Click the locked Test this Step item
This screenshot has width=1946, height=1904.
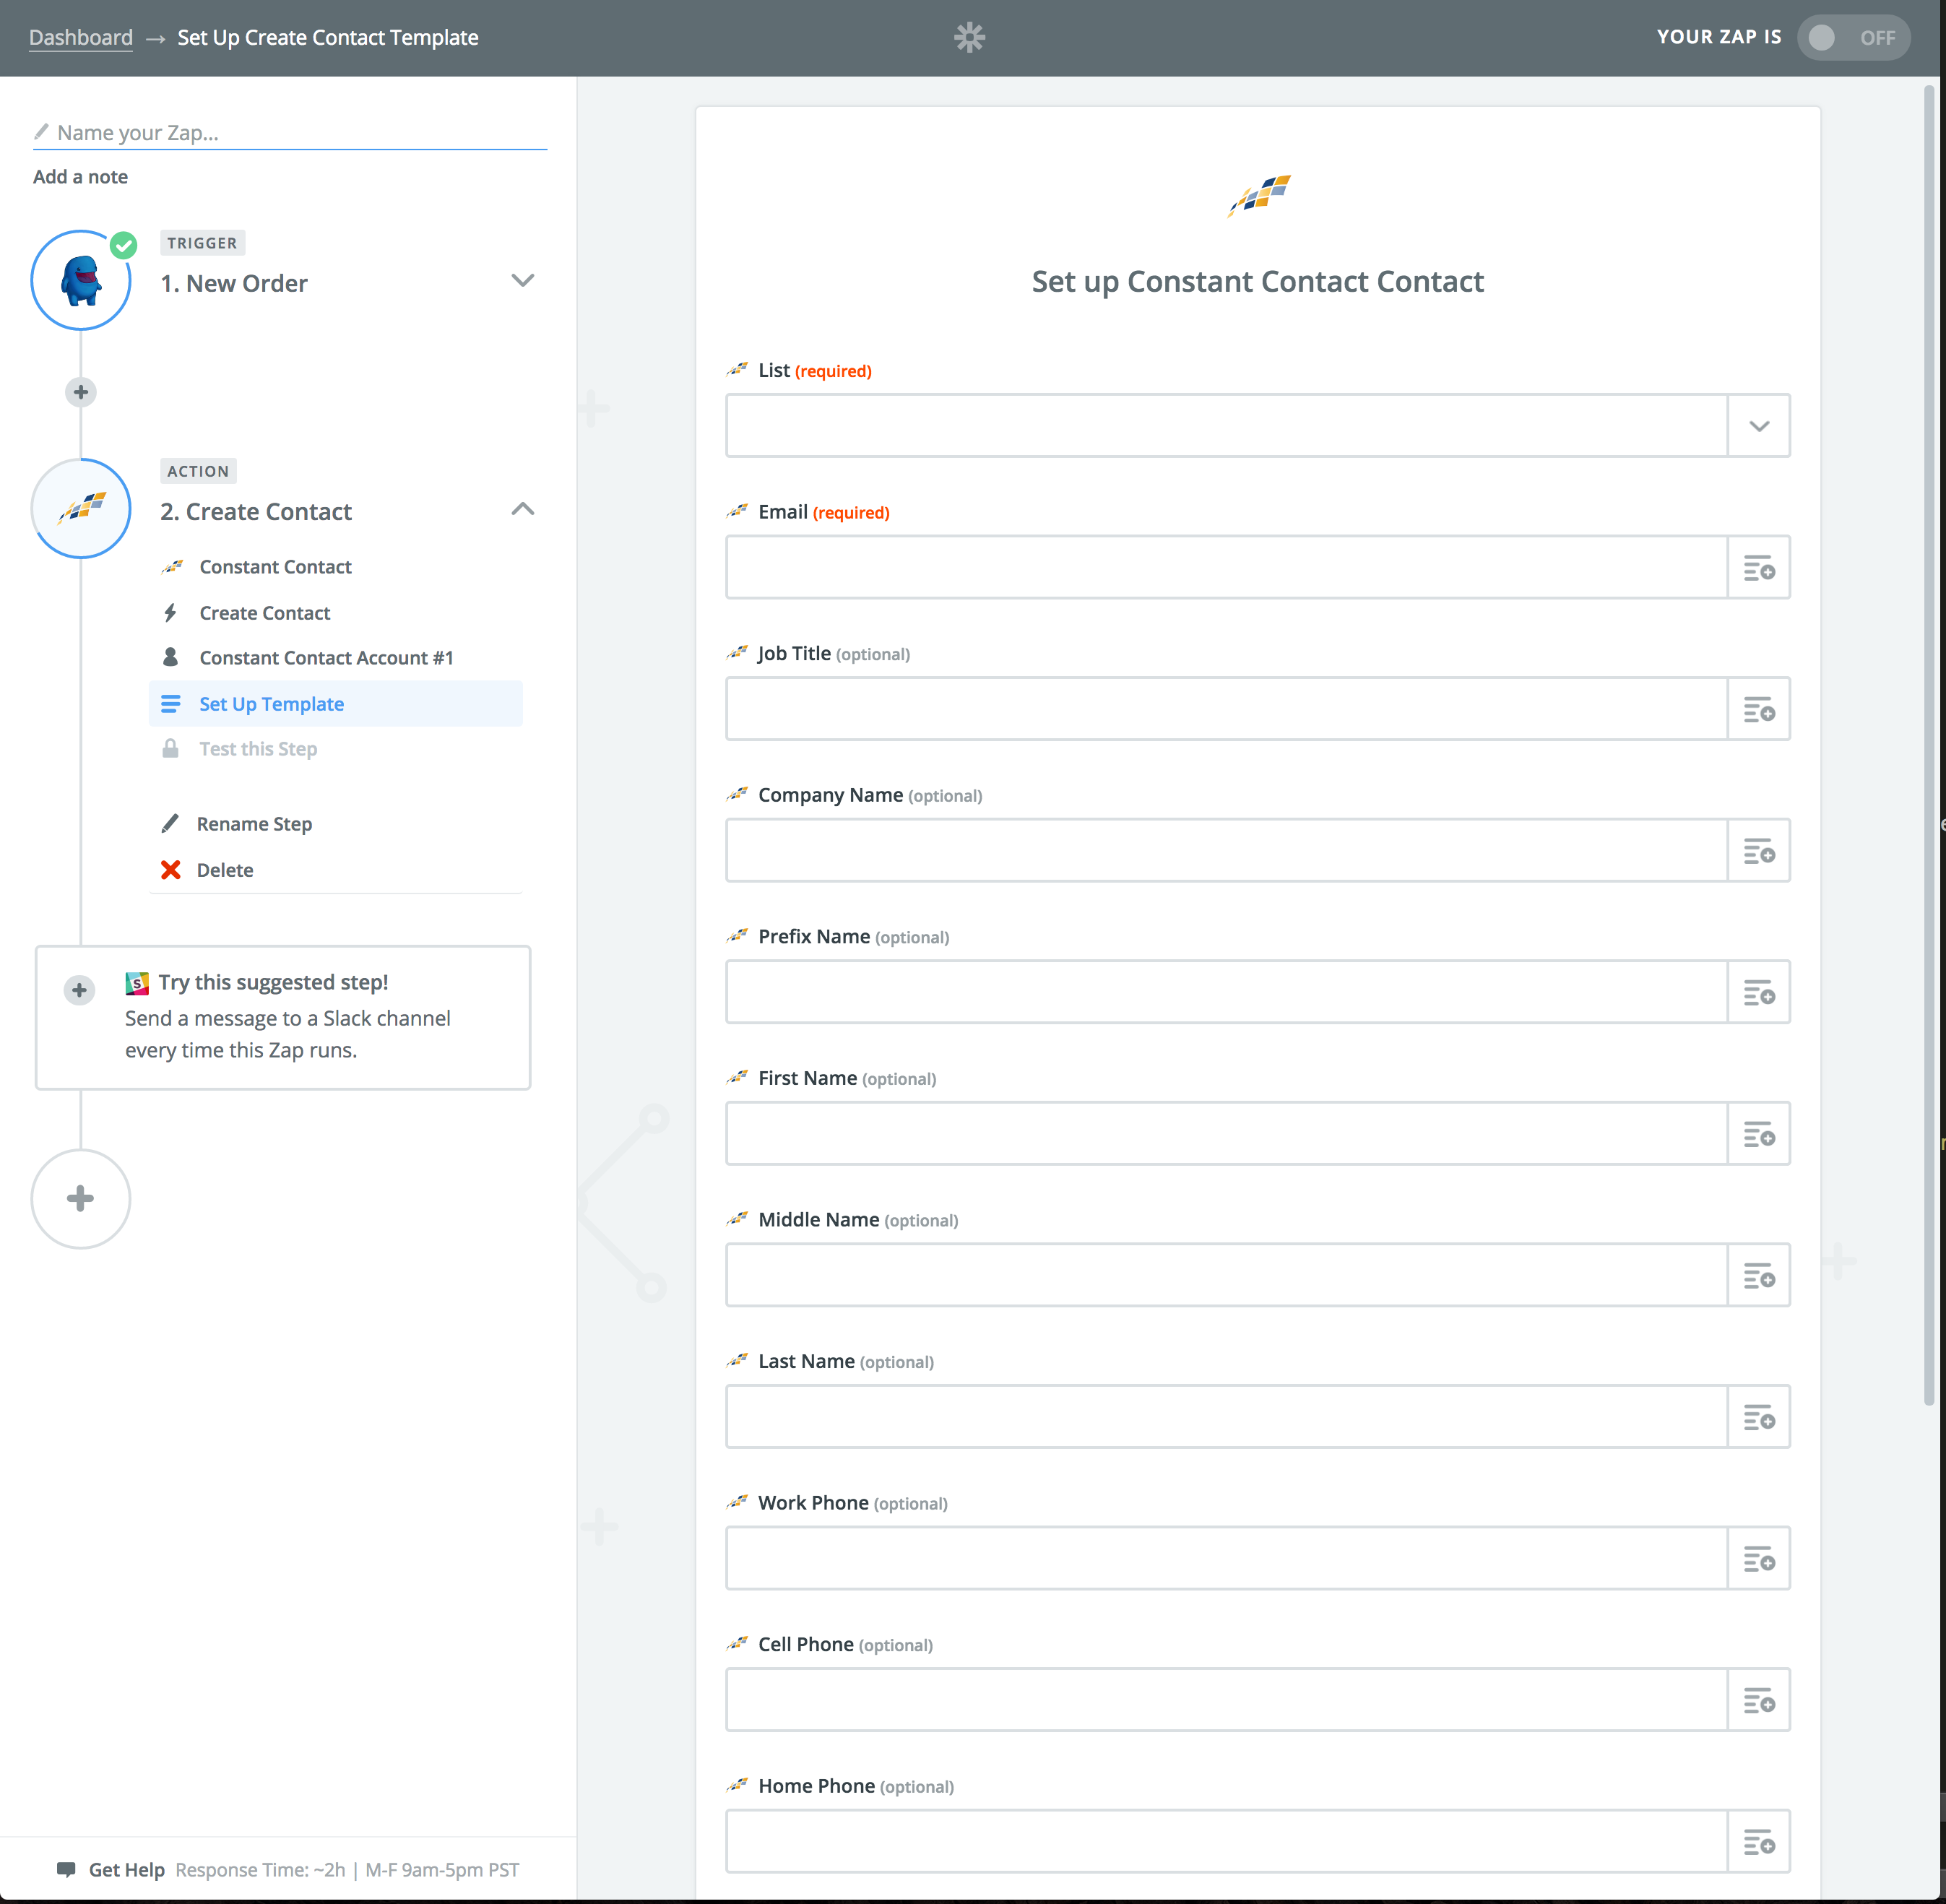pos(258,749)
